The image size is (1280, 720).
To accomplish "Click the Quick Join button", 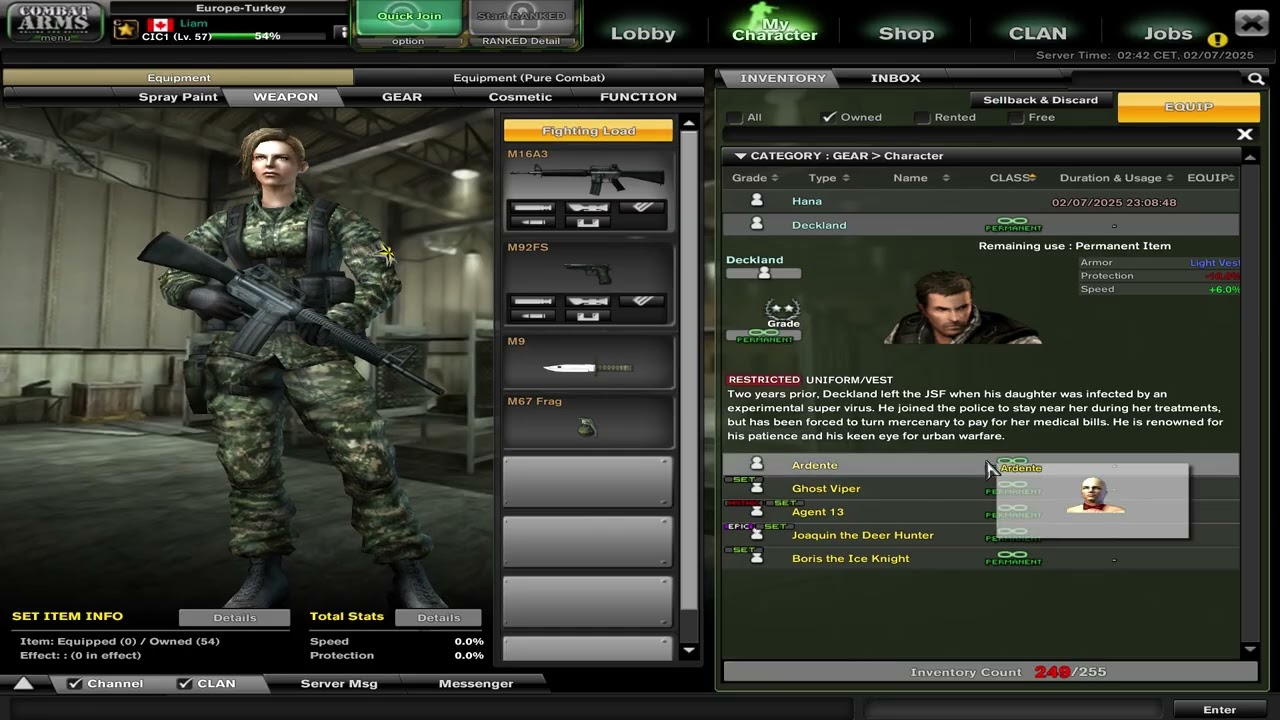I will tap(409, 17).
